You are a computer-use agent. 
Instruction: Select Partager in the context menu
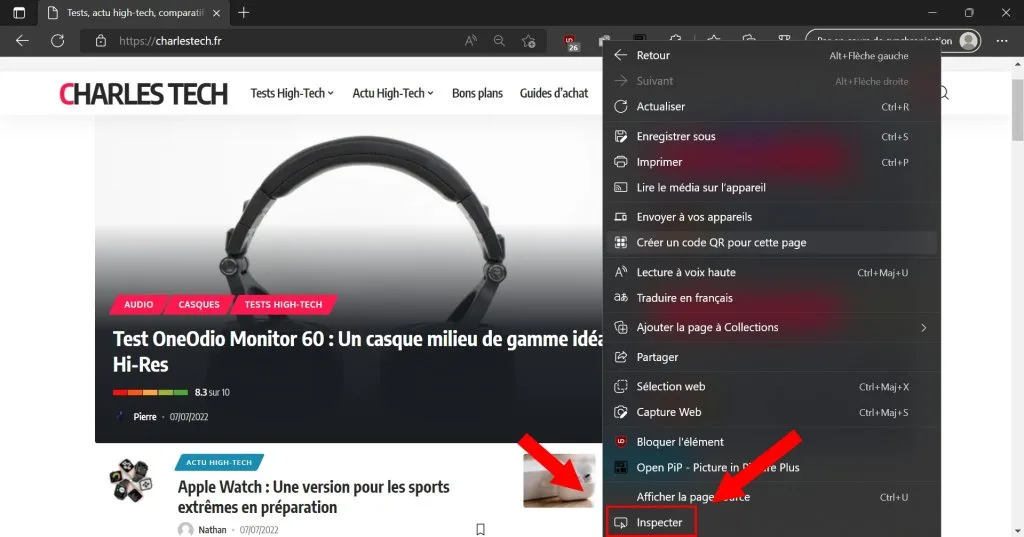771,357
